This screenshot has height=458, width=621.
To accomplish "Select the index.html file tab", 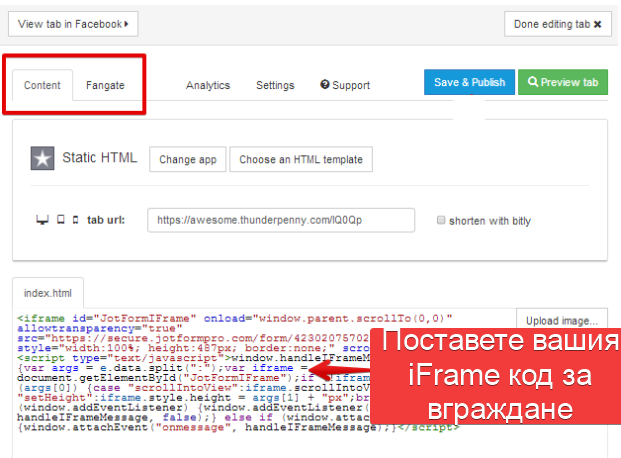I will point(48,293).
